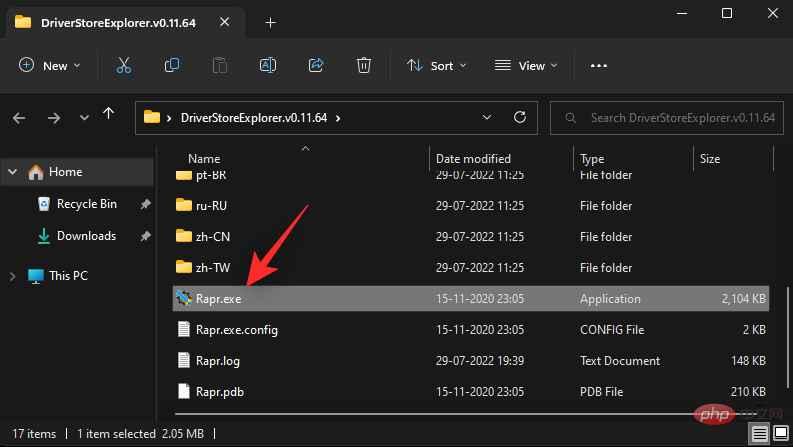Open Home in navigation pane
The width and height of the screenshot is (793, 447).
pos(66,172)
